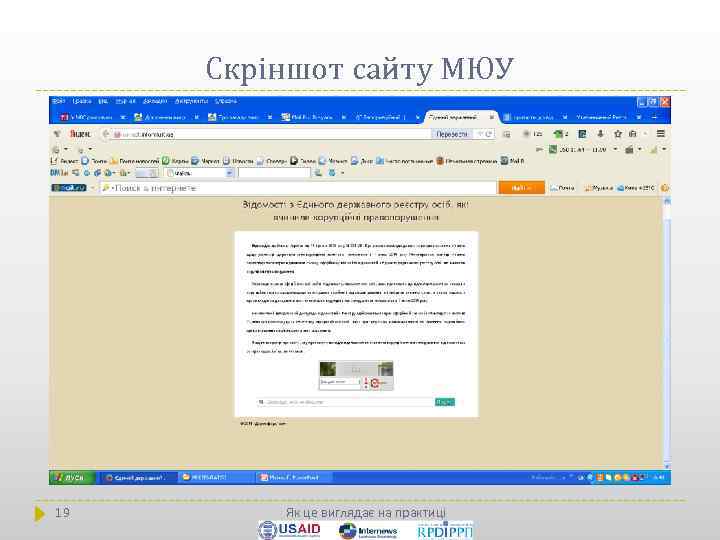Open the Карты bookmark
This screenshot has height=540, width=720.
(175, 161)
